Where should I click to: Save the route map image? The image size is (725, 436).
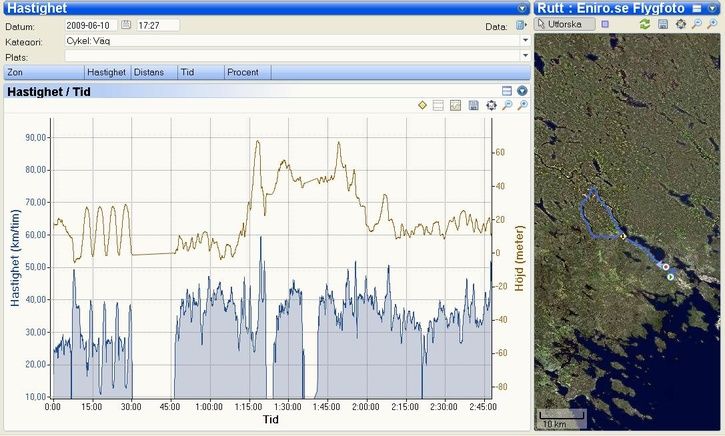pos(663,23)
